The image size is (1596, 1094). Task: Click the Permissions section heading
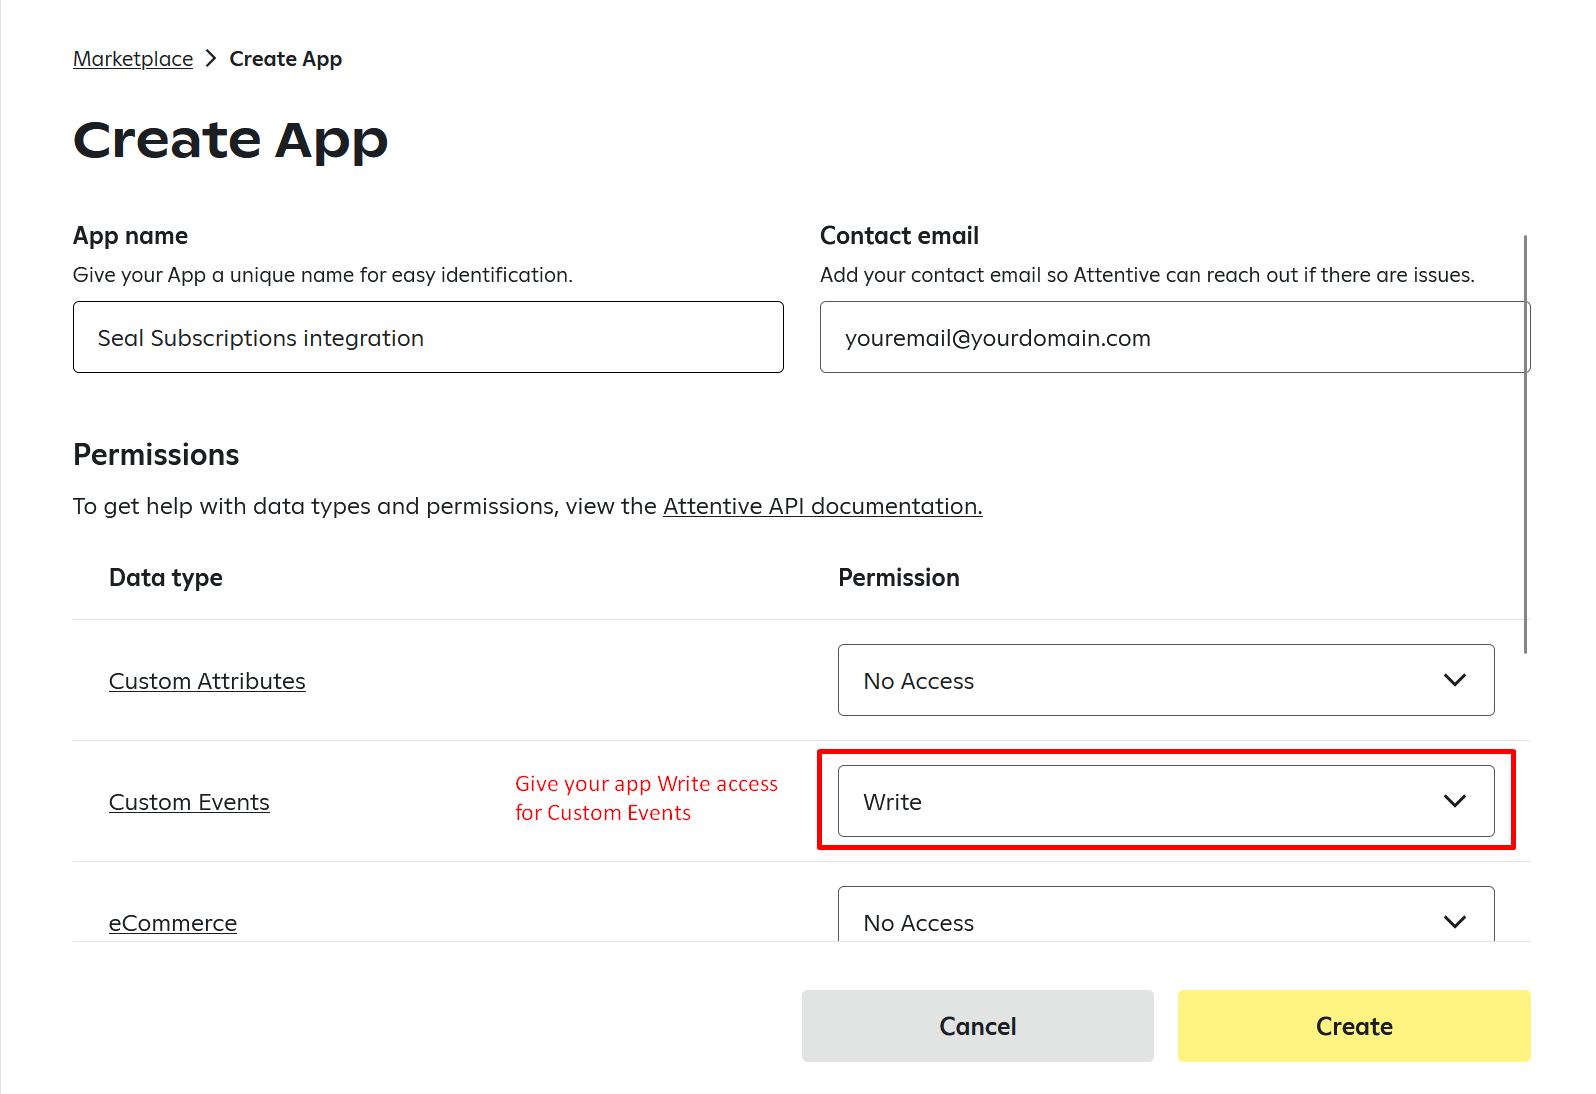click(x=156, y=455)
